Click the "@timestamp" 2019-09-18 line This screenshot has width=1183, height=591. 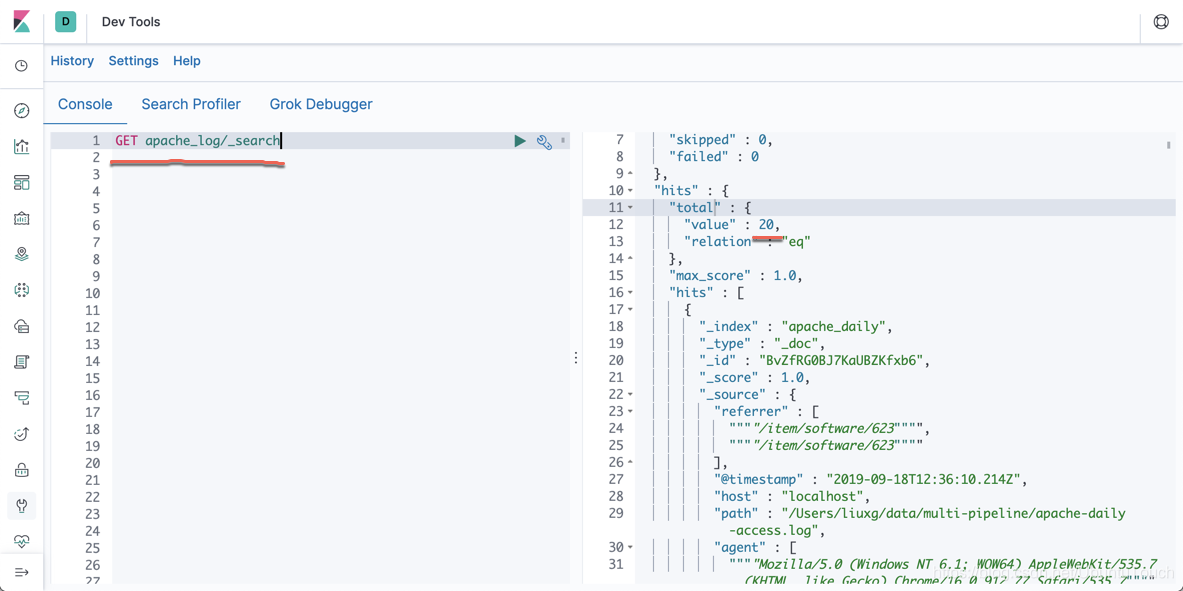871,479
